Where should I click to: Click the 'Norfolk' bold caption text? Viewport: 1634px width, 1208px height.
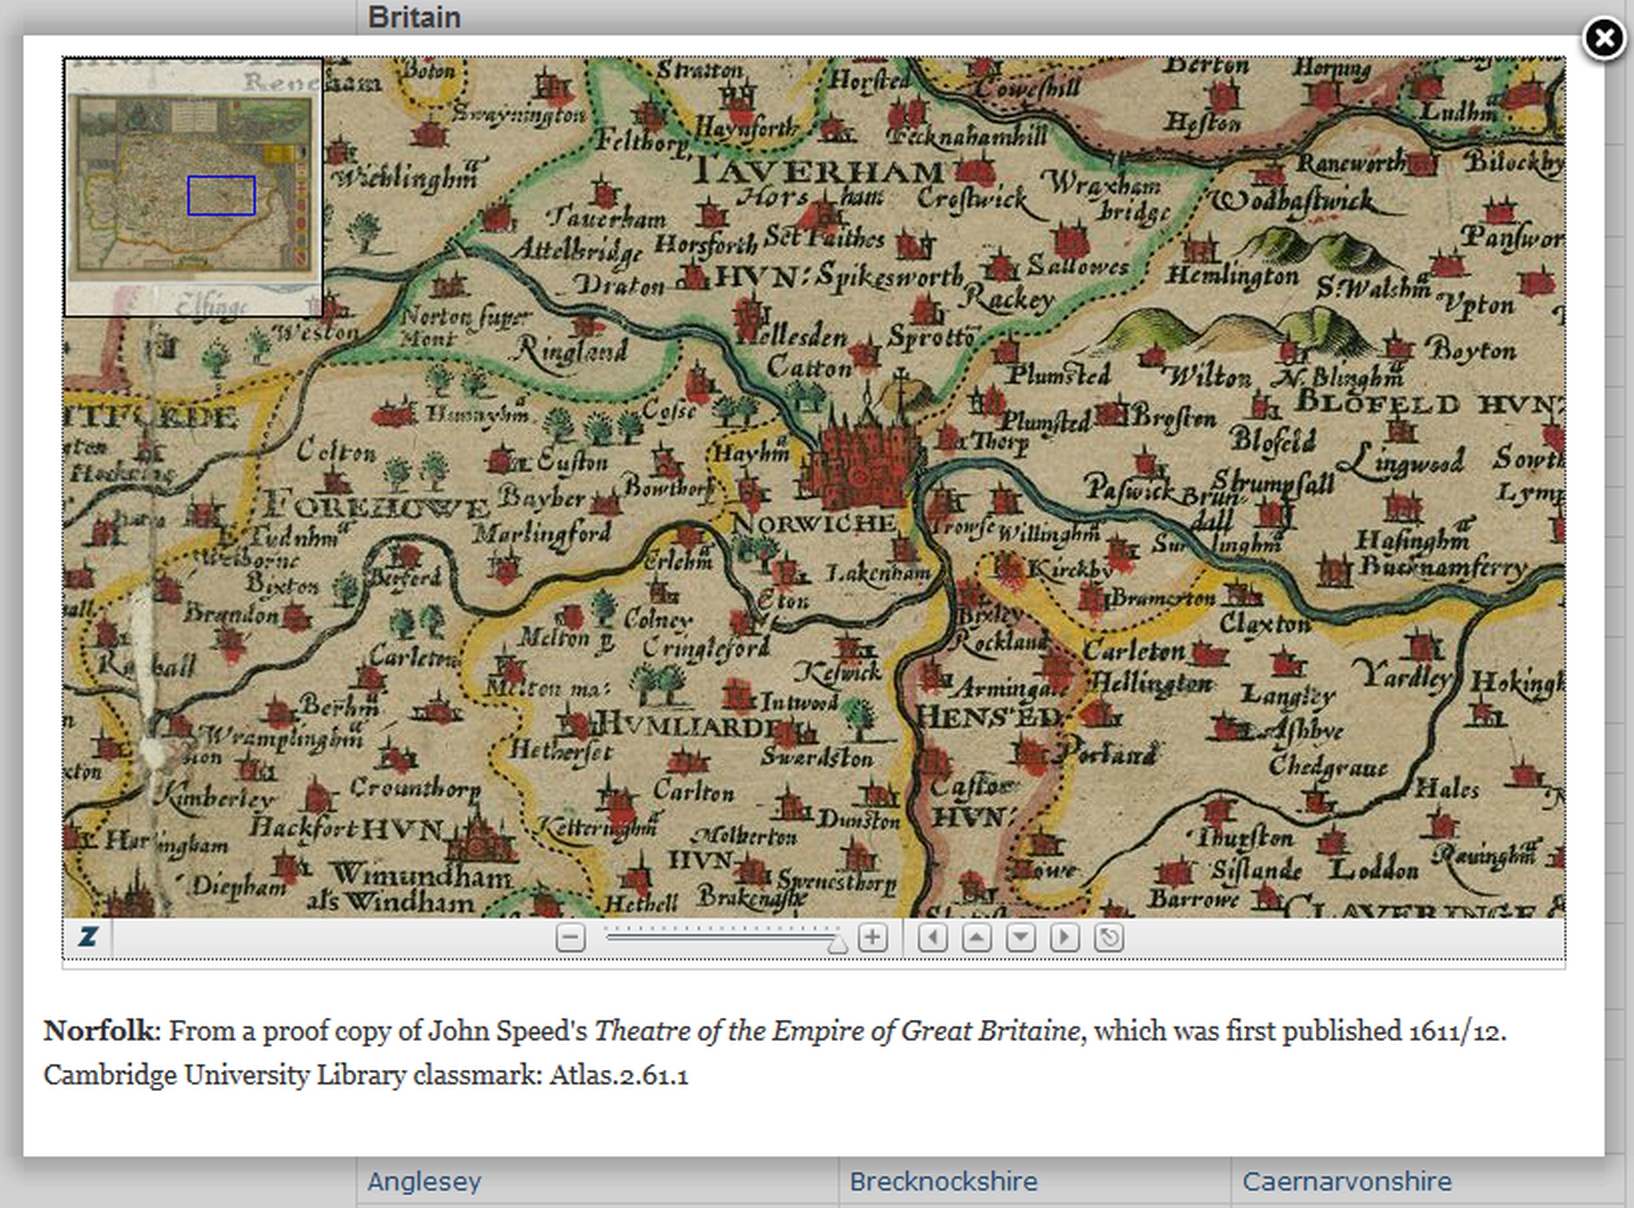click(98, 1031)
